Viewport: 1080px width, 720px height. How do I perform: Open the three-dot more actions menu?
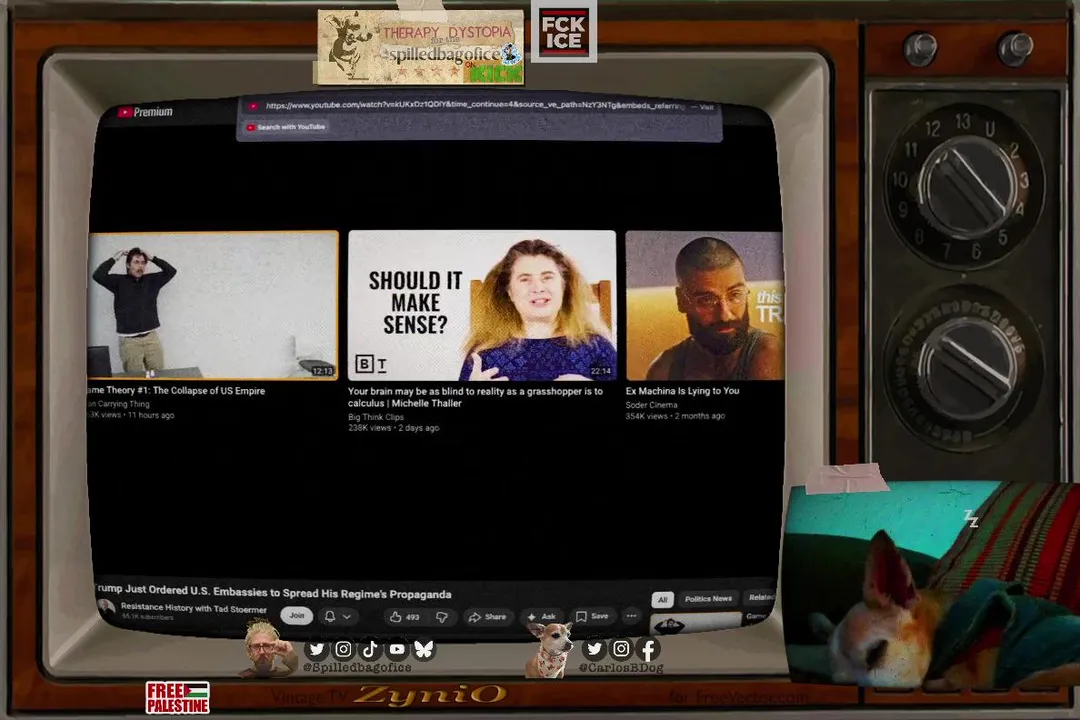coord(632,616)
